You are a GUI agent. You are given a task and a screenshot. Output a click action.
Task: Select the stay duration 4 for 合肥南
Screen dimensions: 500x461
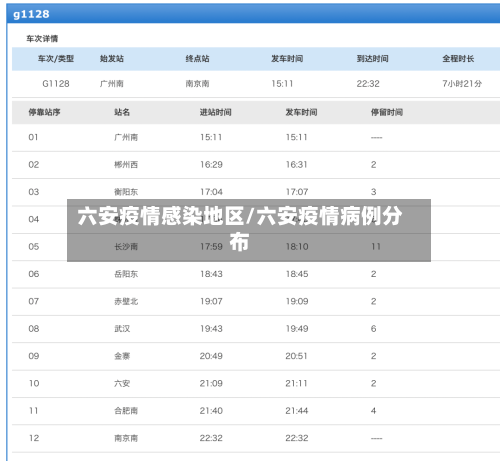coord(374,411)
